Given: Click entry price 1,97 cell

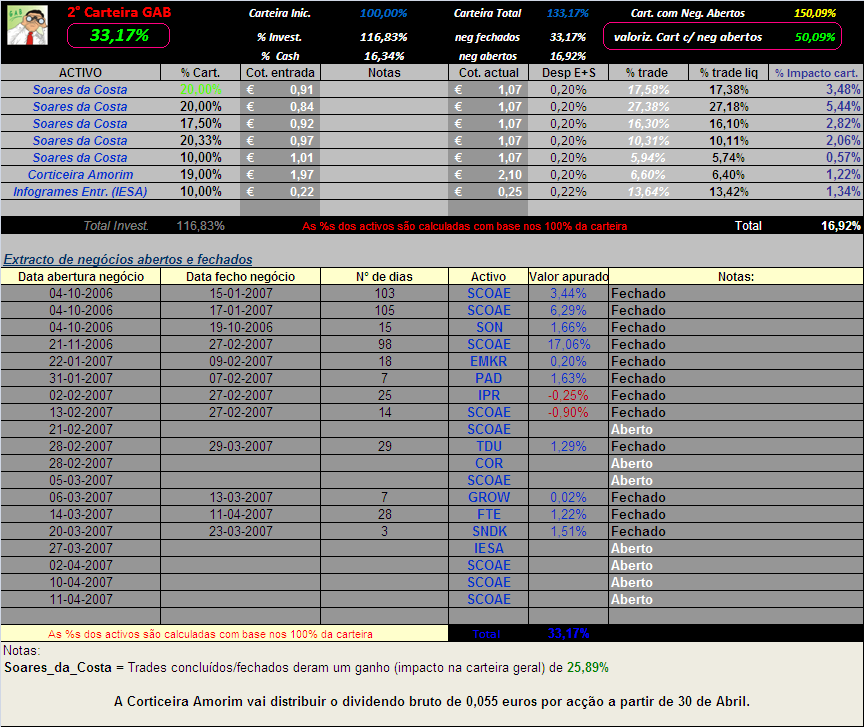Looking at the screenshot, I should point(280,175).
